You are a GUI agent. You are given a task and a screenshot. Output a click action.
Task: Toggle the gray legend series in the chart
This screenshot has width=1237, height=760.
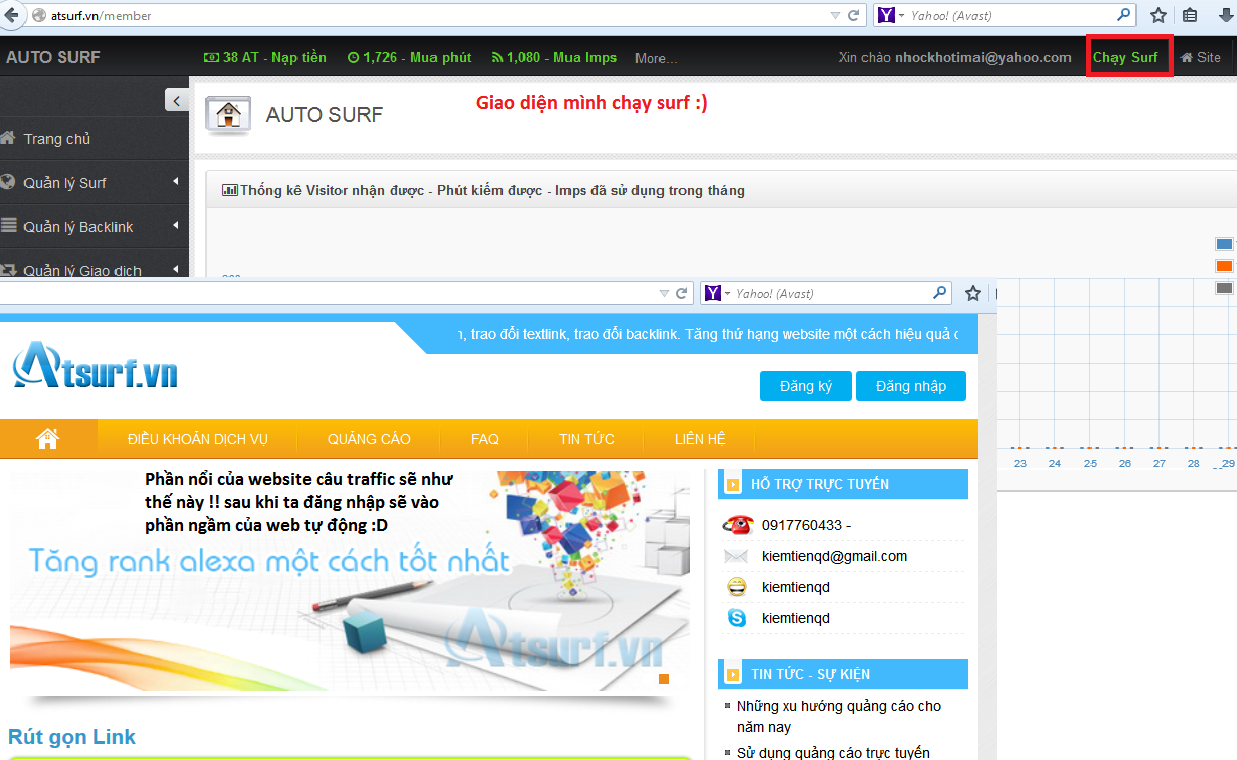click(1224, 288)
